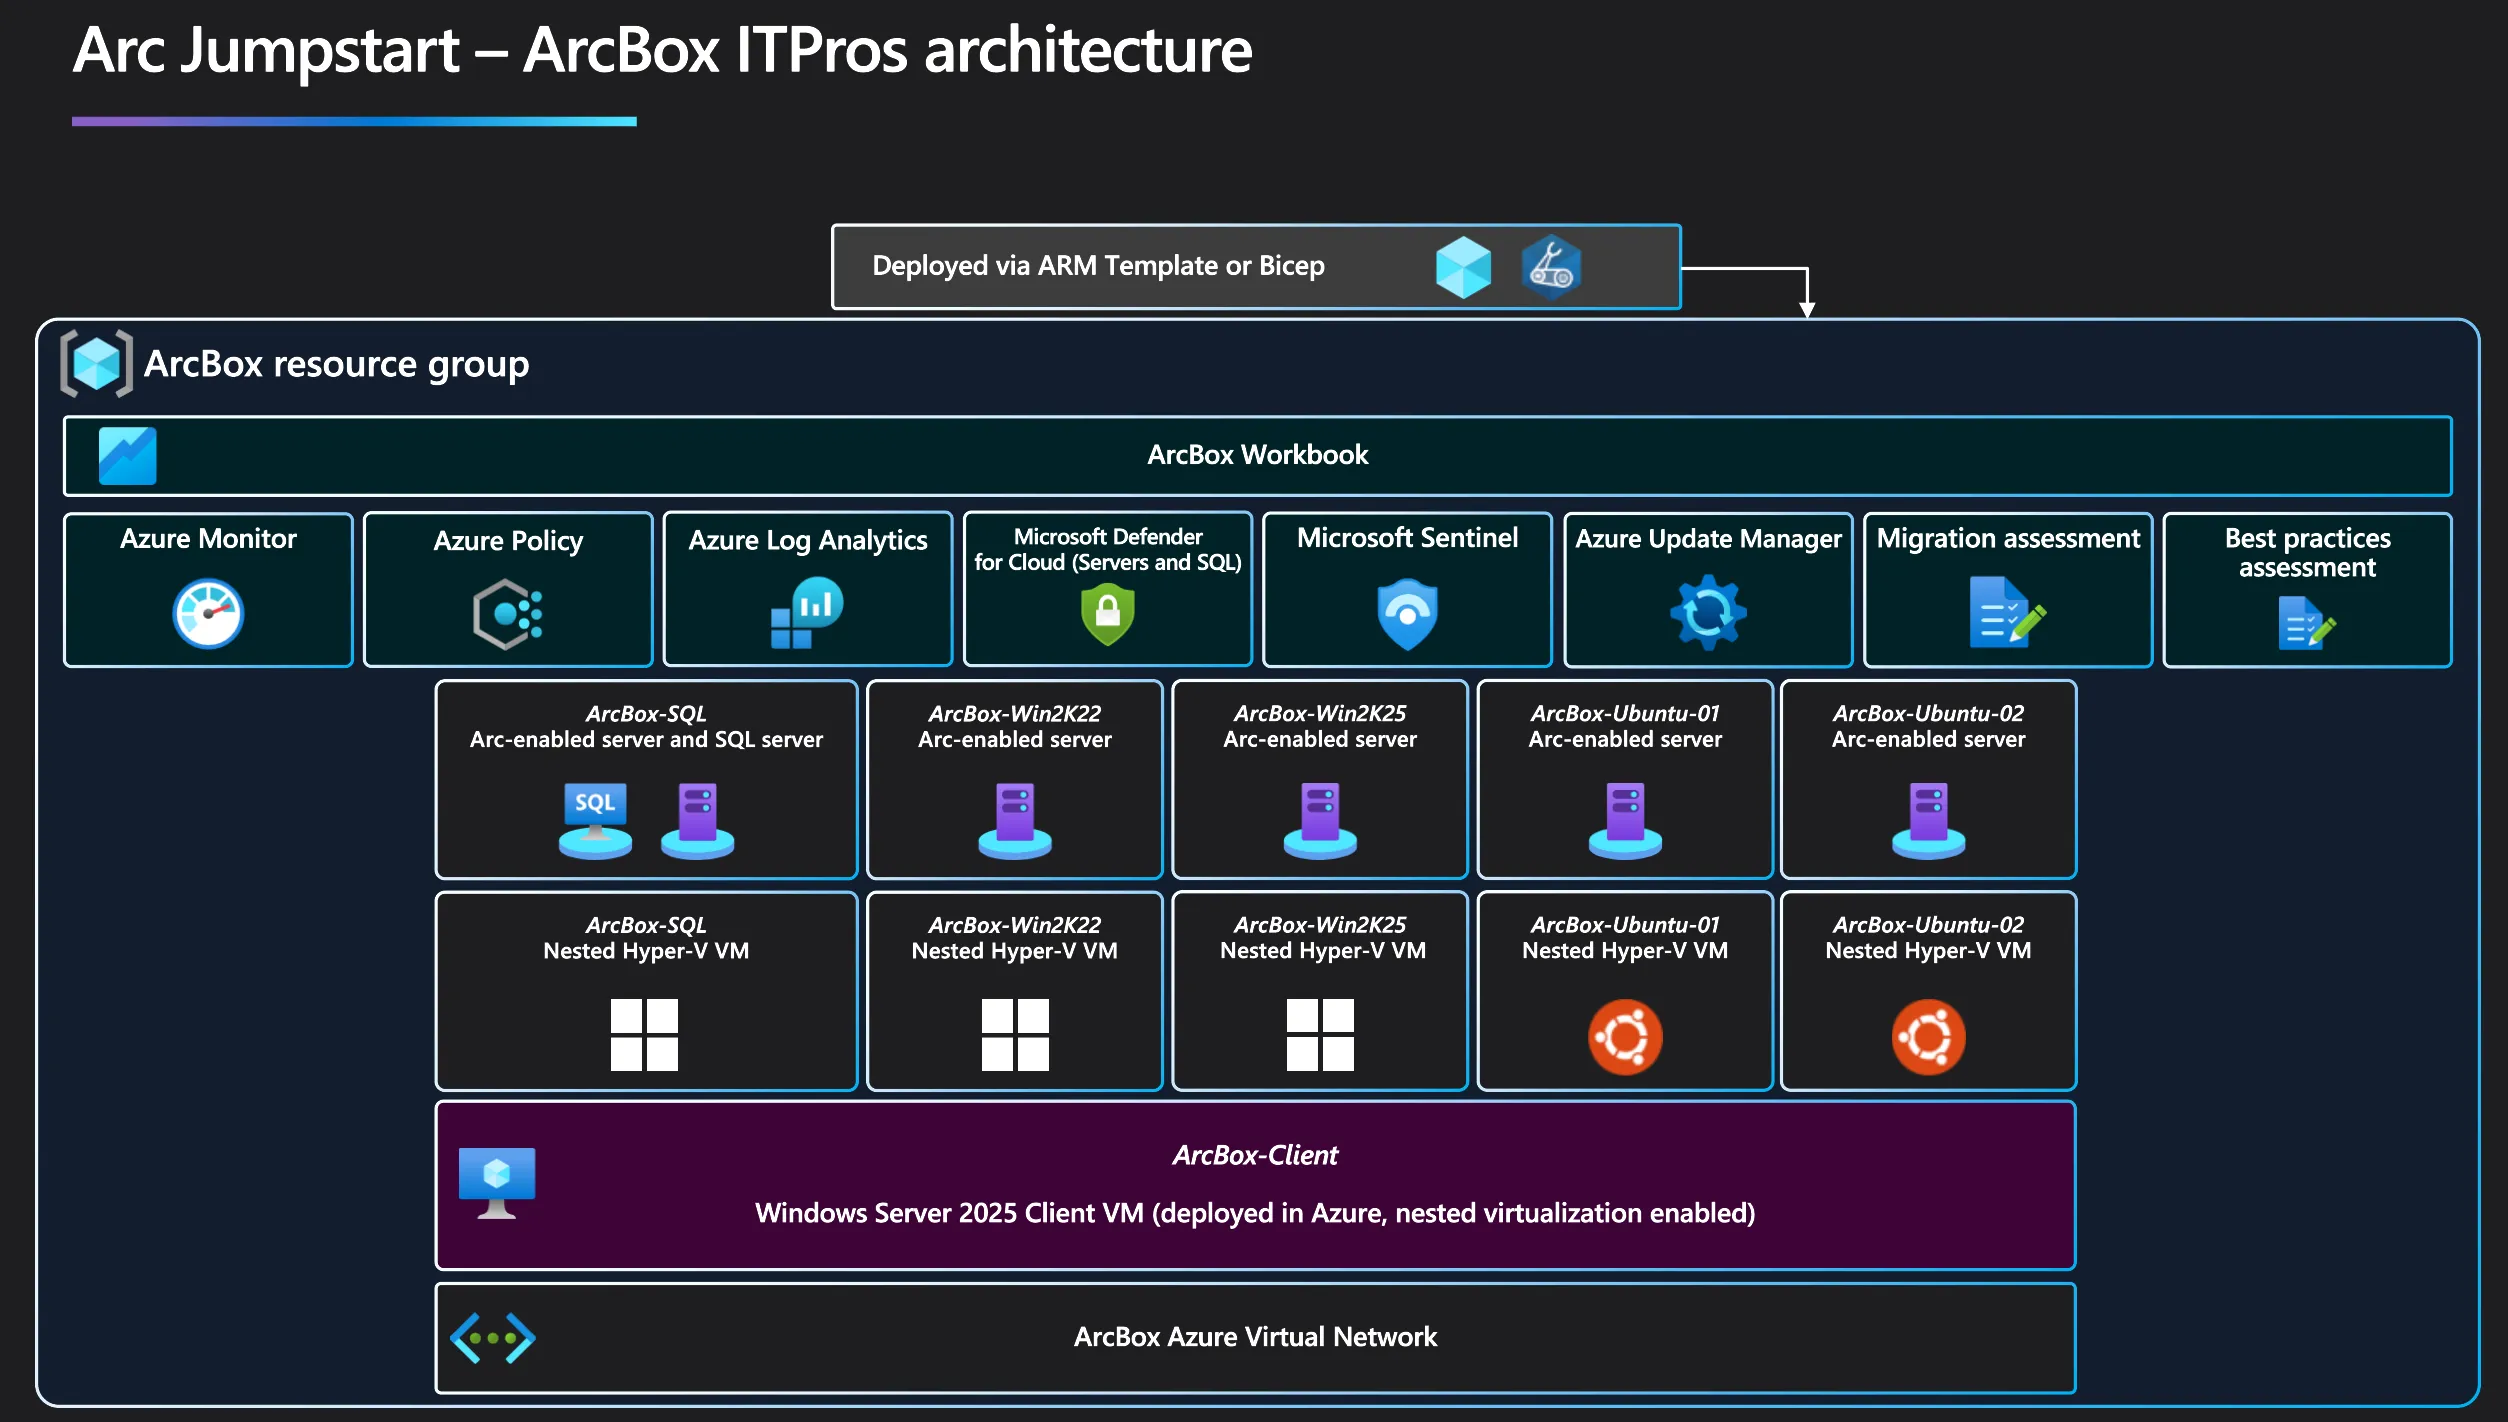Click the ArcBox Workbook banner
Viewport: 2508px width, 1422px height.
[x=1256, y=455]
